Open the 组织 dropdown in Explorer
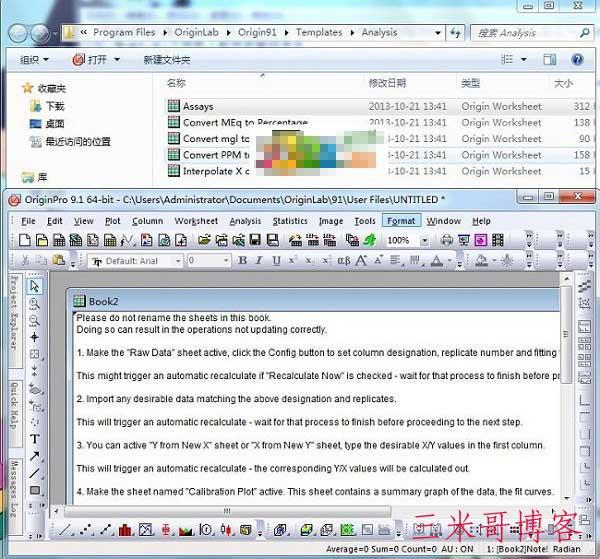Viewport: 600px width, 559px height. (x=34, y=60)
